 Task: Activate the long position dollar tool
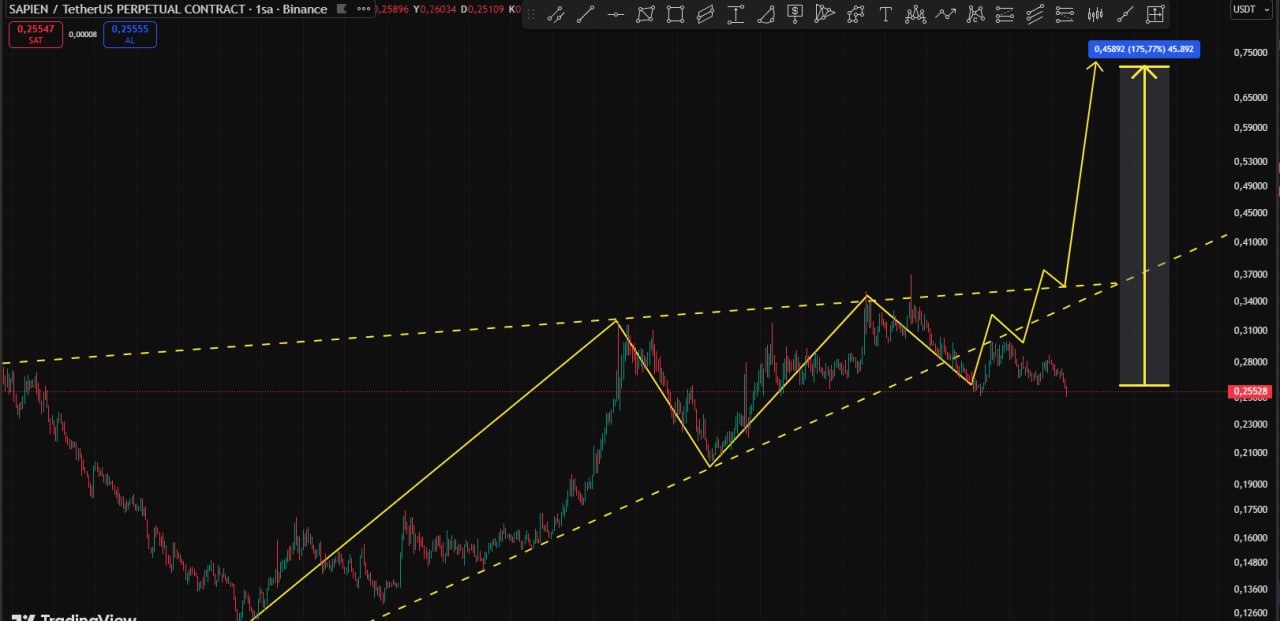coord(795,14)
